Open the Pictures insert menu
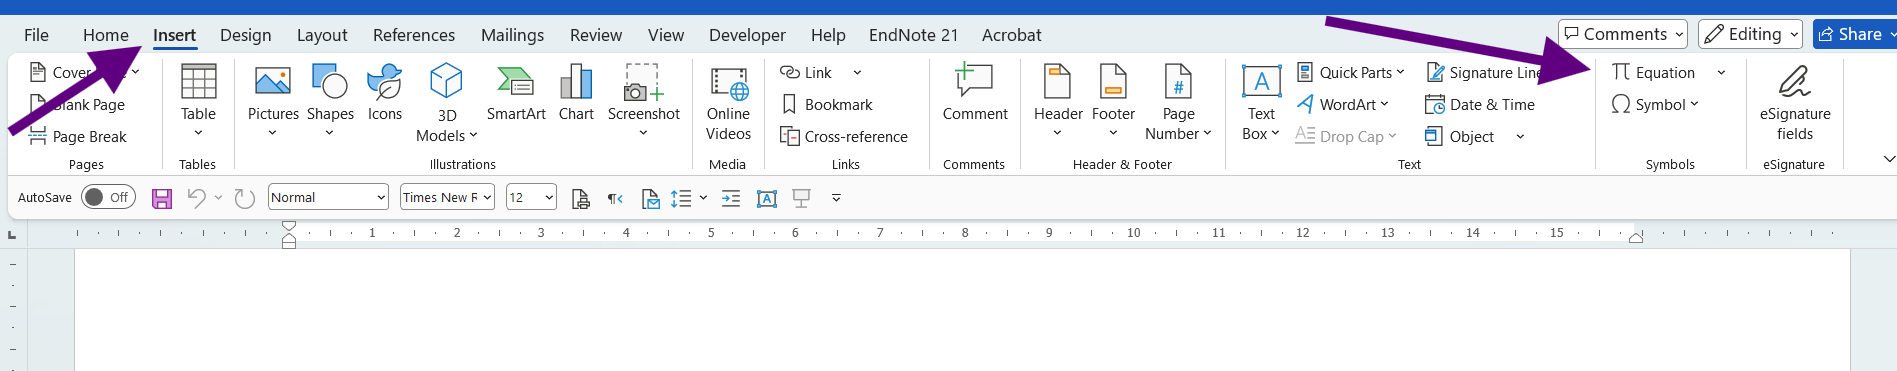 coord(273,100)
